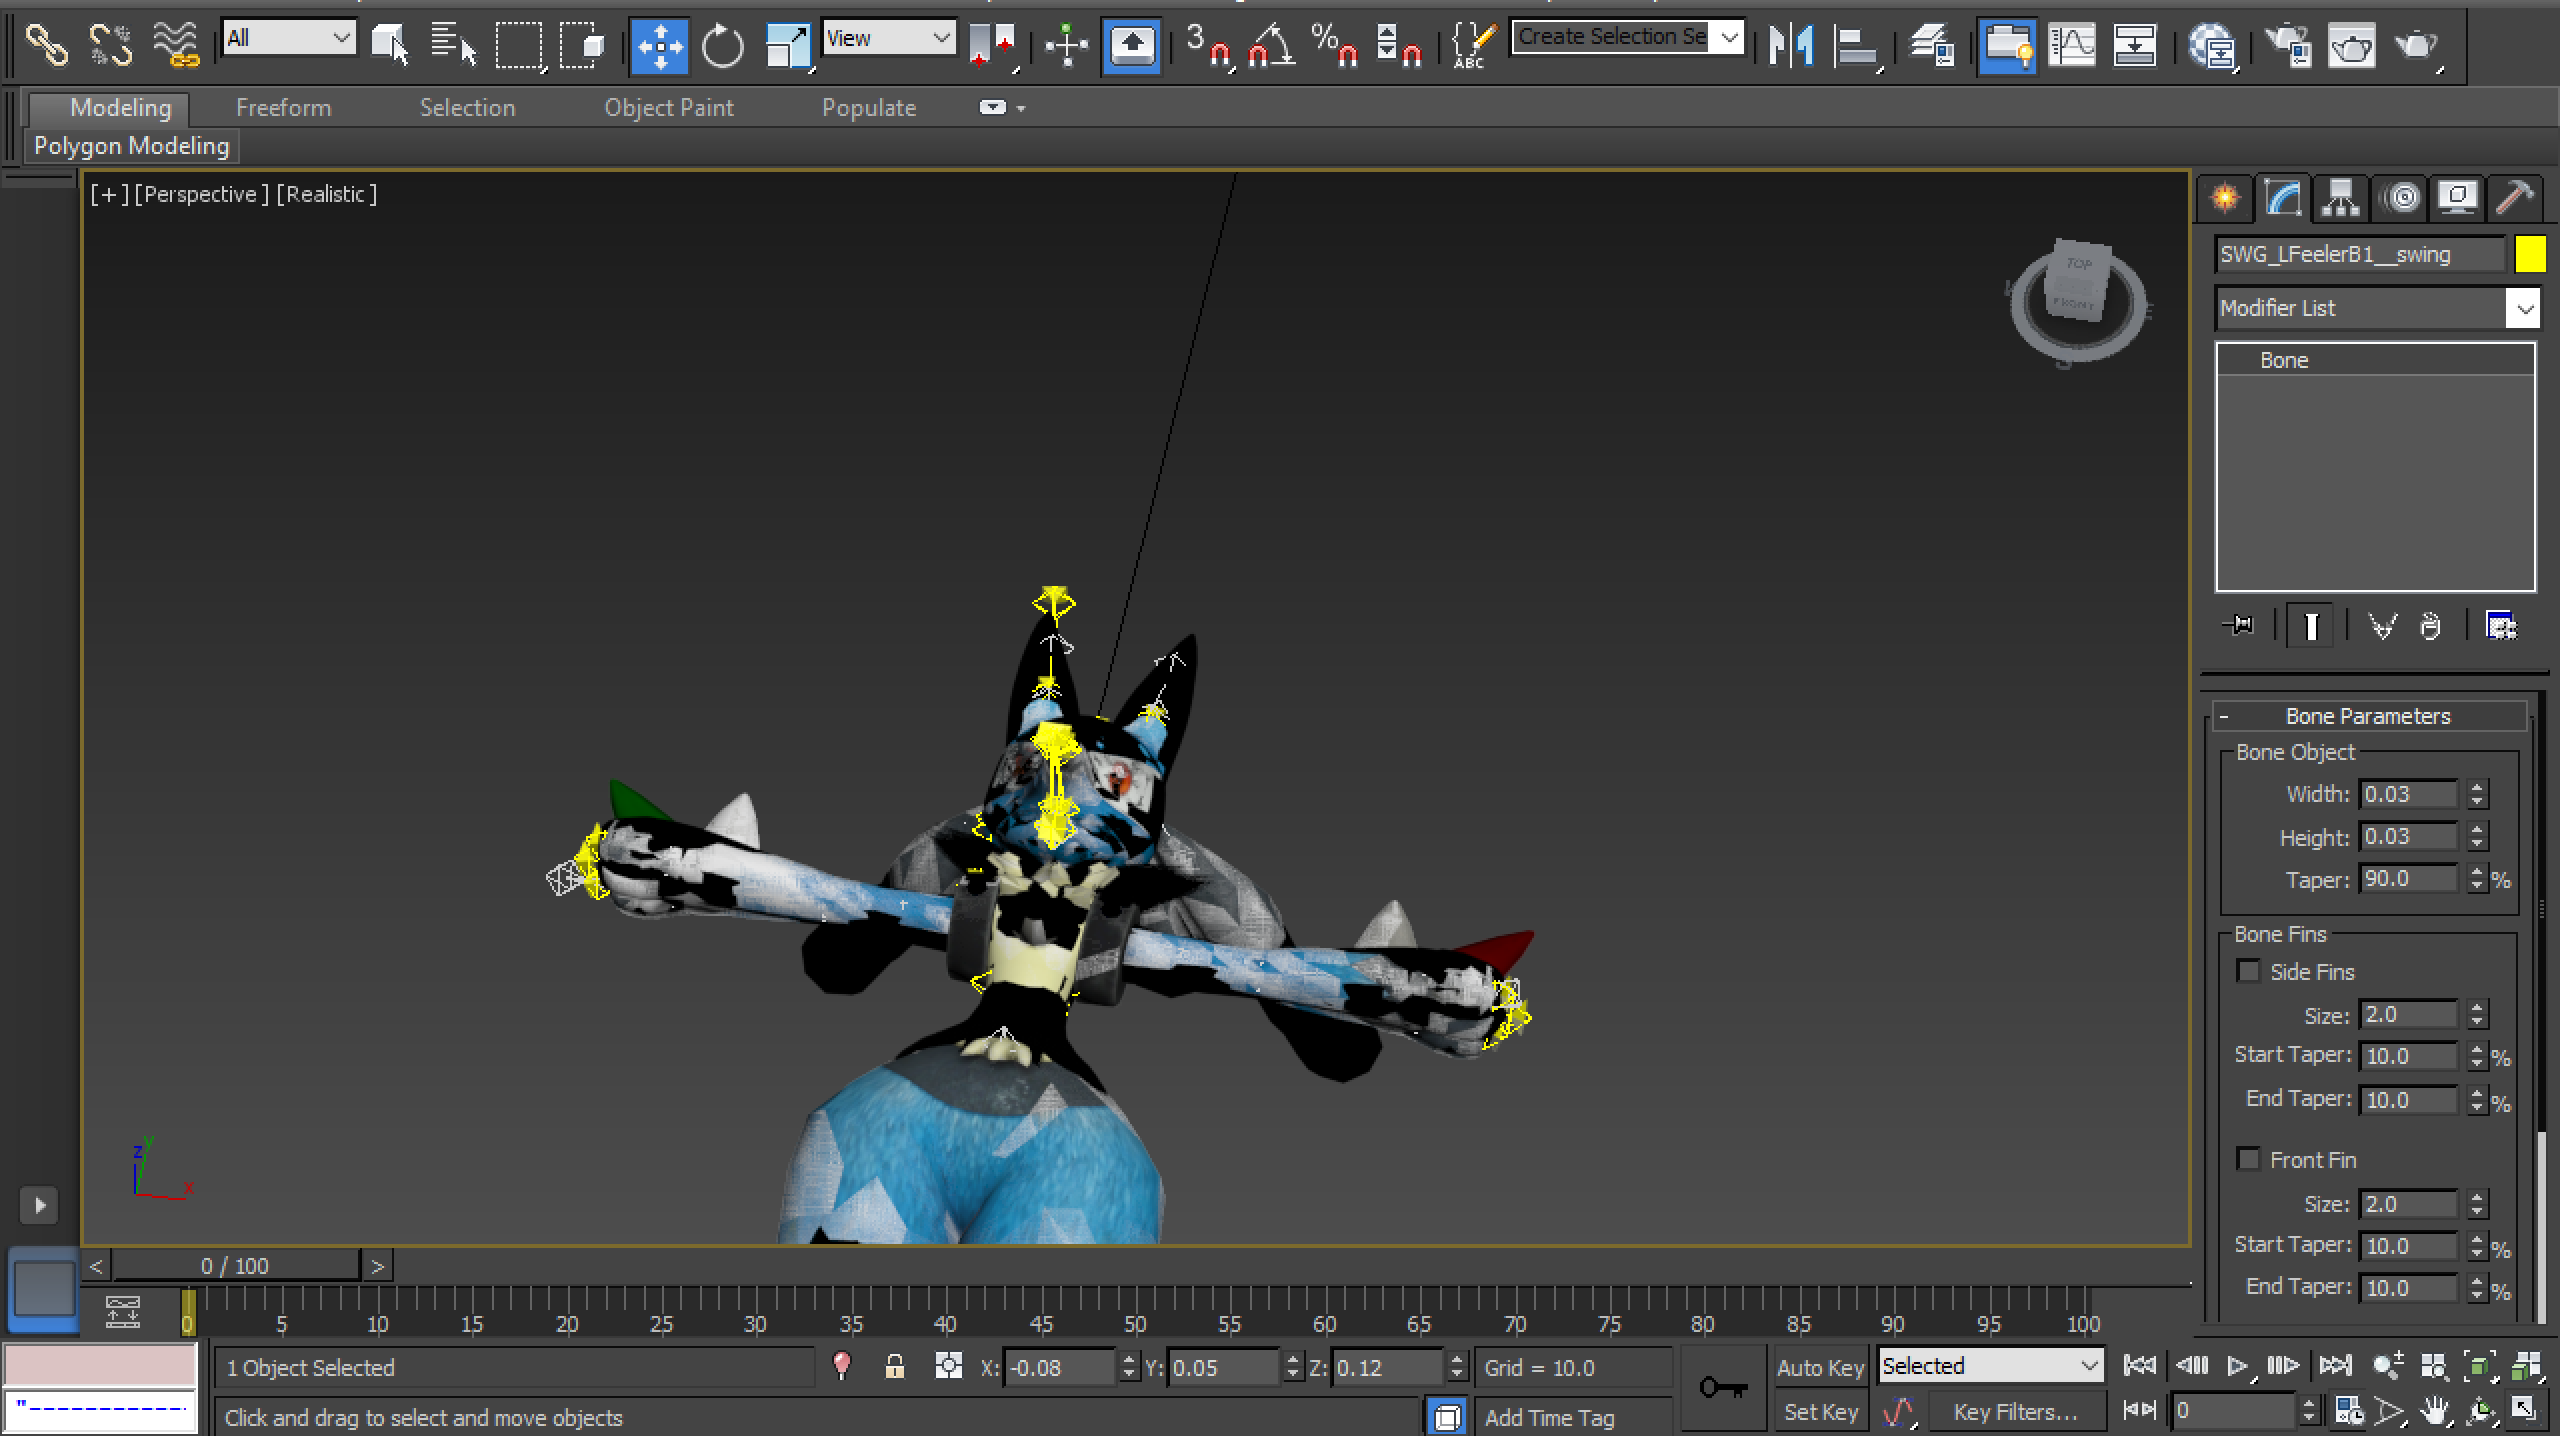Viewport: 2560px width, 1436px height.
Task: Open Key Filters dialog
Action: (2015, 1412)
